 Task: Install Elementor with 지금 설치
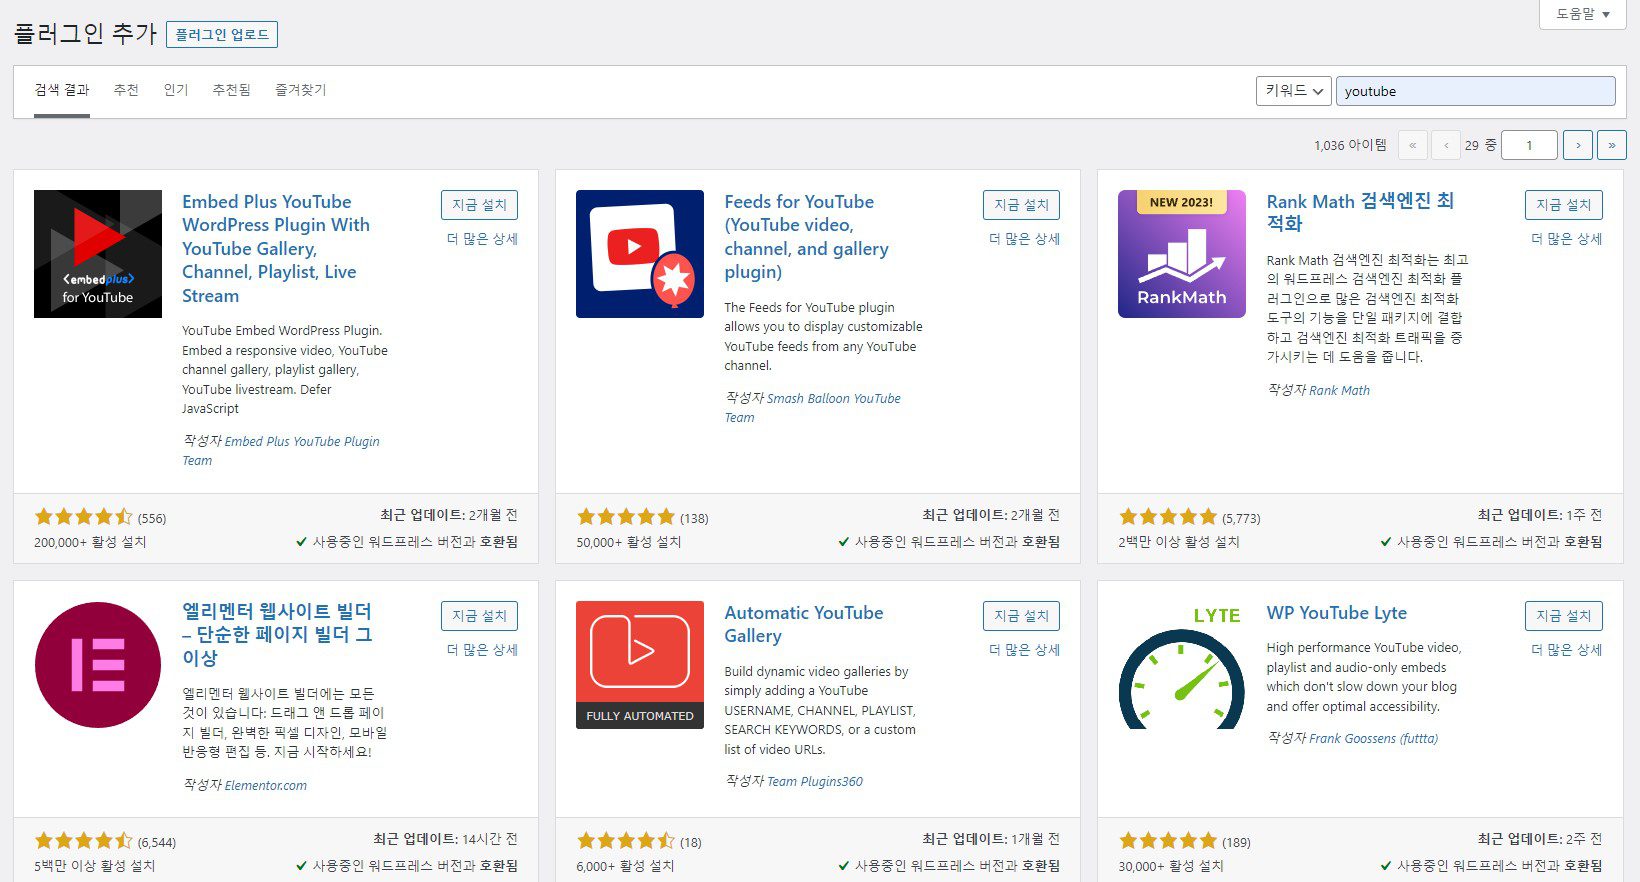[479, 616]
